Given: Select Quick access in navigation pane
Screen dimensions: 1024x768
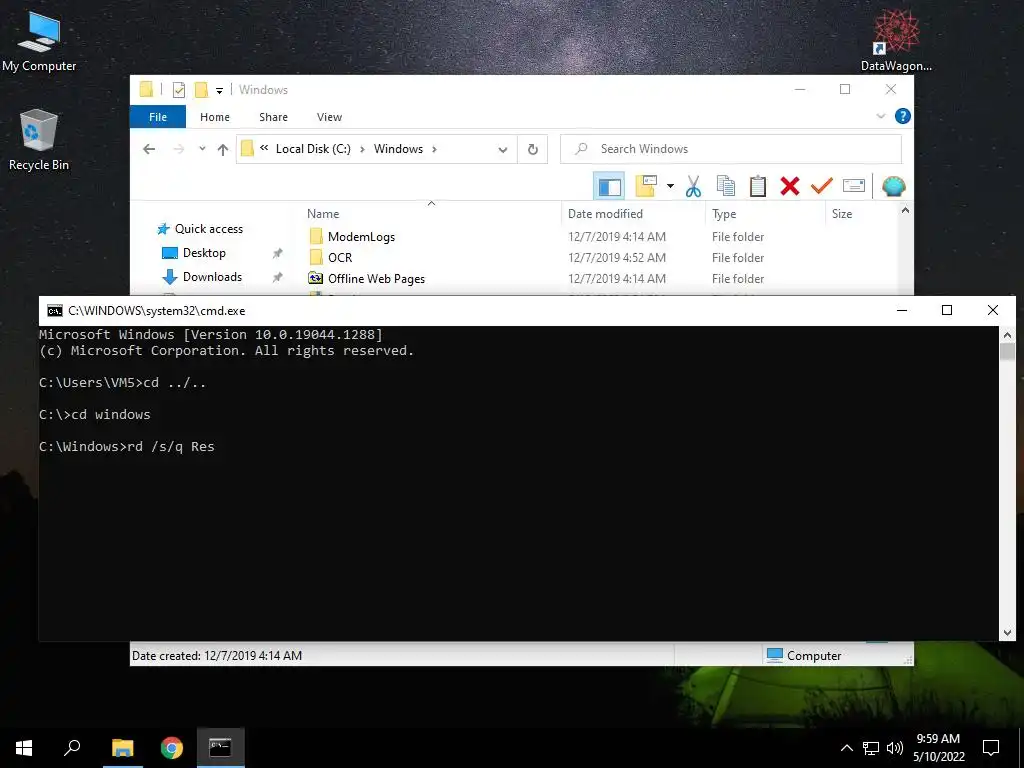Looking at the screenshot, I should [x=208, y=229].
